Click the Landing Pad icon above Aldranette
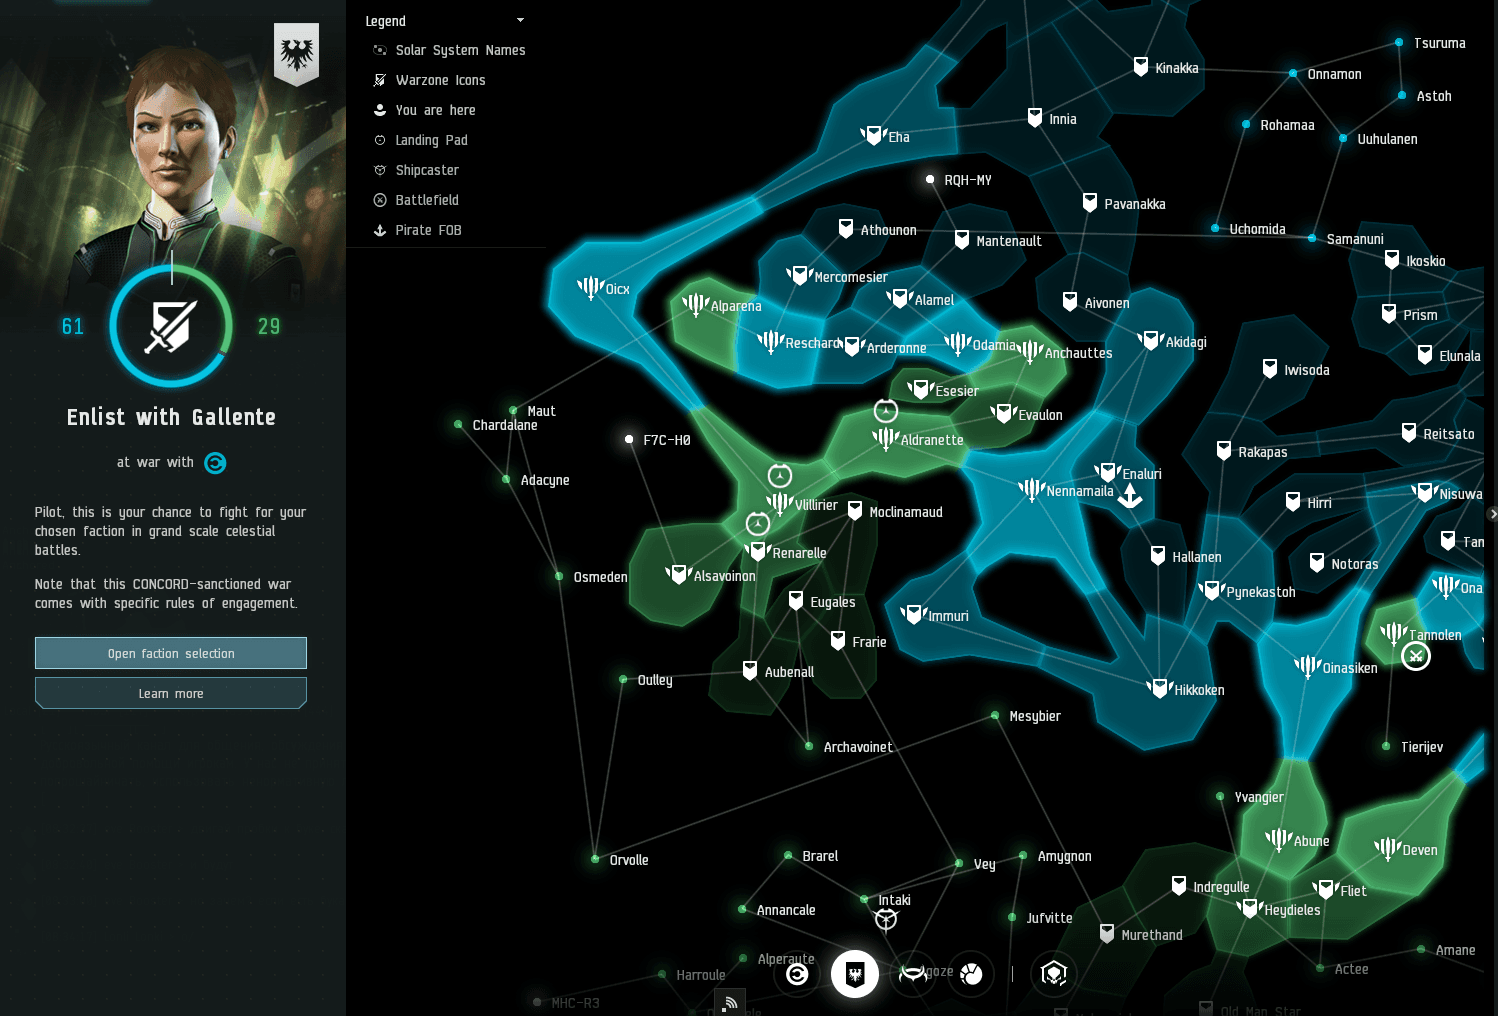This screenshot has height=1016, width=1498. [886, 410]
